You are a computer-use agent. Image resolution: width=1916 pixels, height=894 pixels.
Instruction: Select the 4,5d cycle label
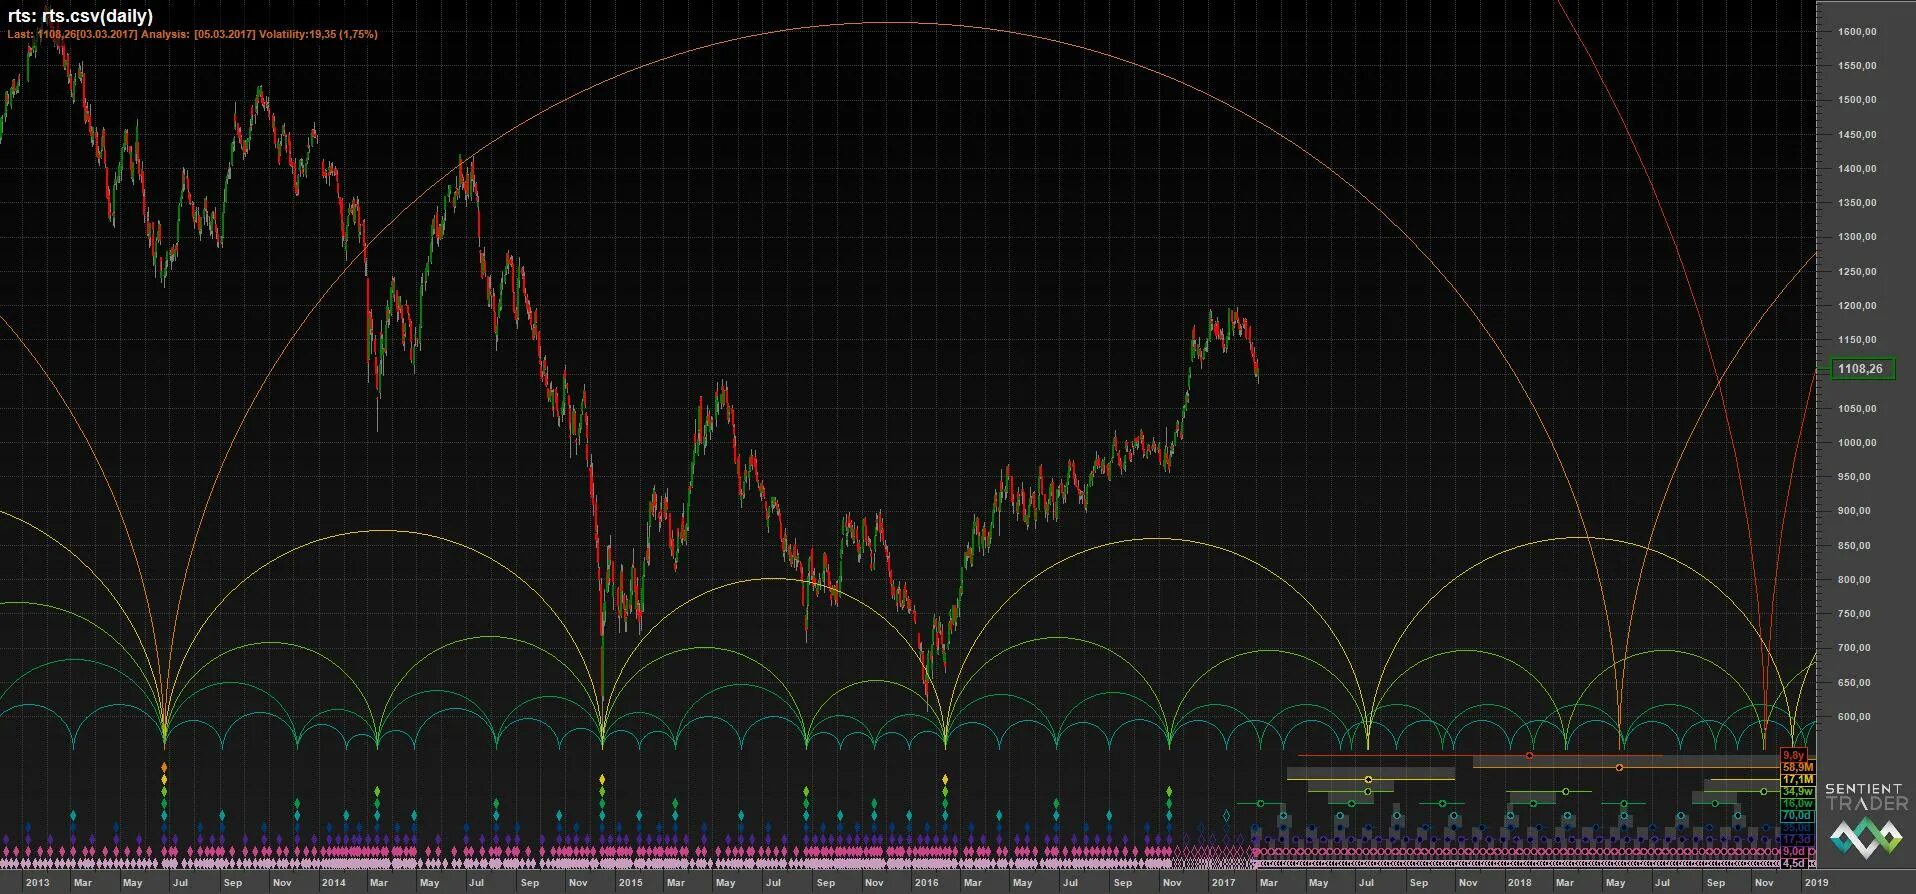1794,863
